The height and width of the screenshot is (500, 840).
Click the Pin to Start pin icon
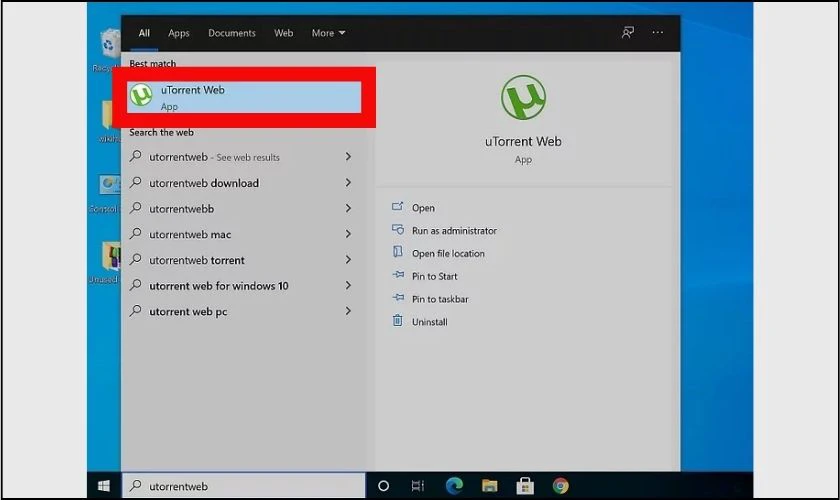click(398, 275)
